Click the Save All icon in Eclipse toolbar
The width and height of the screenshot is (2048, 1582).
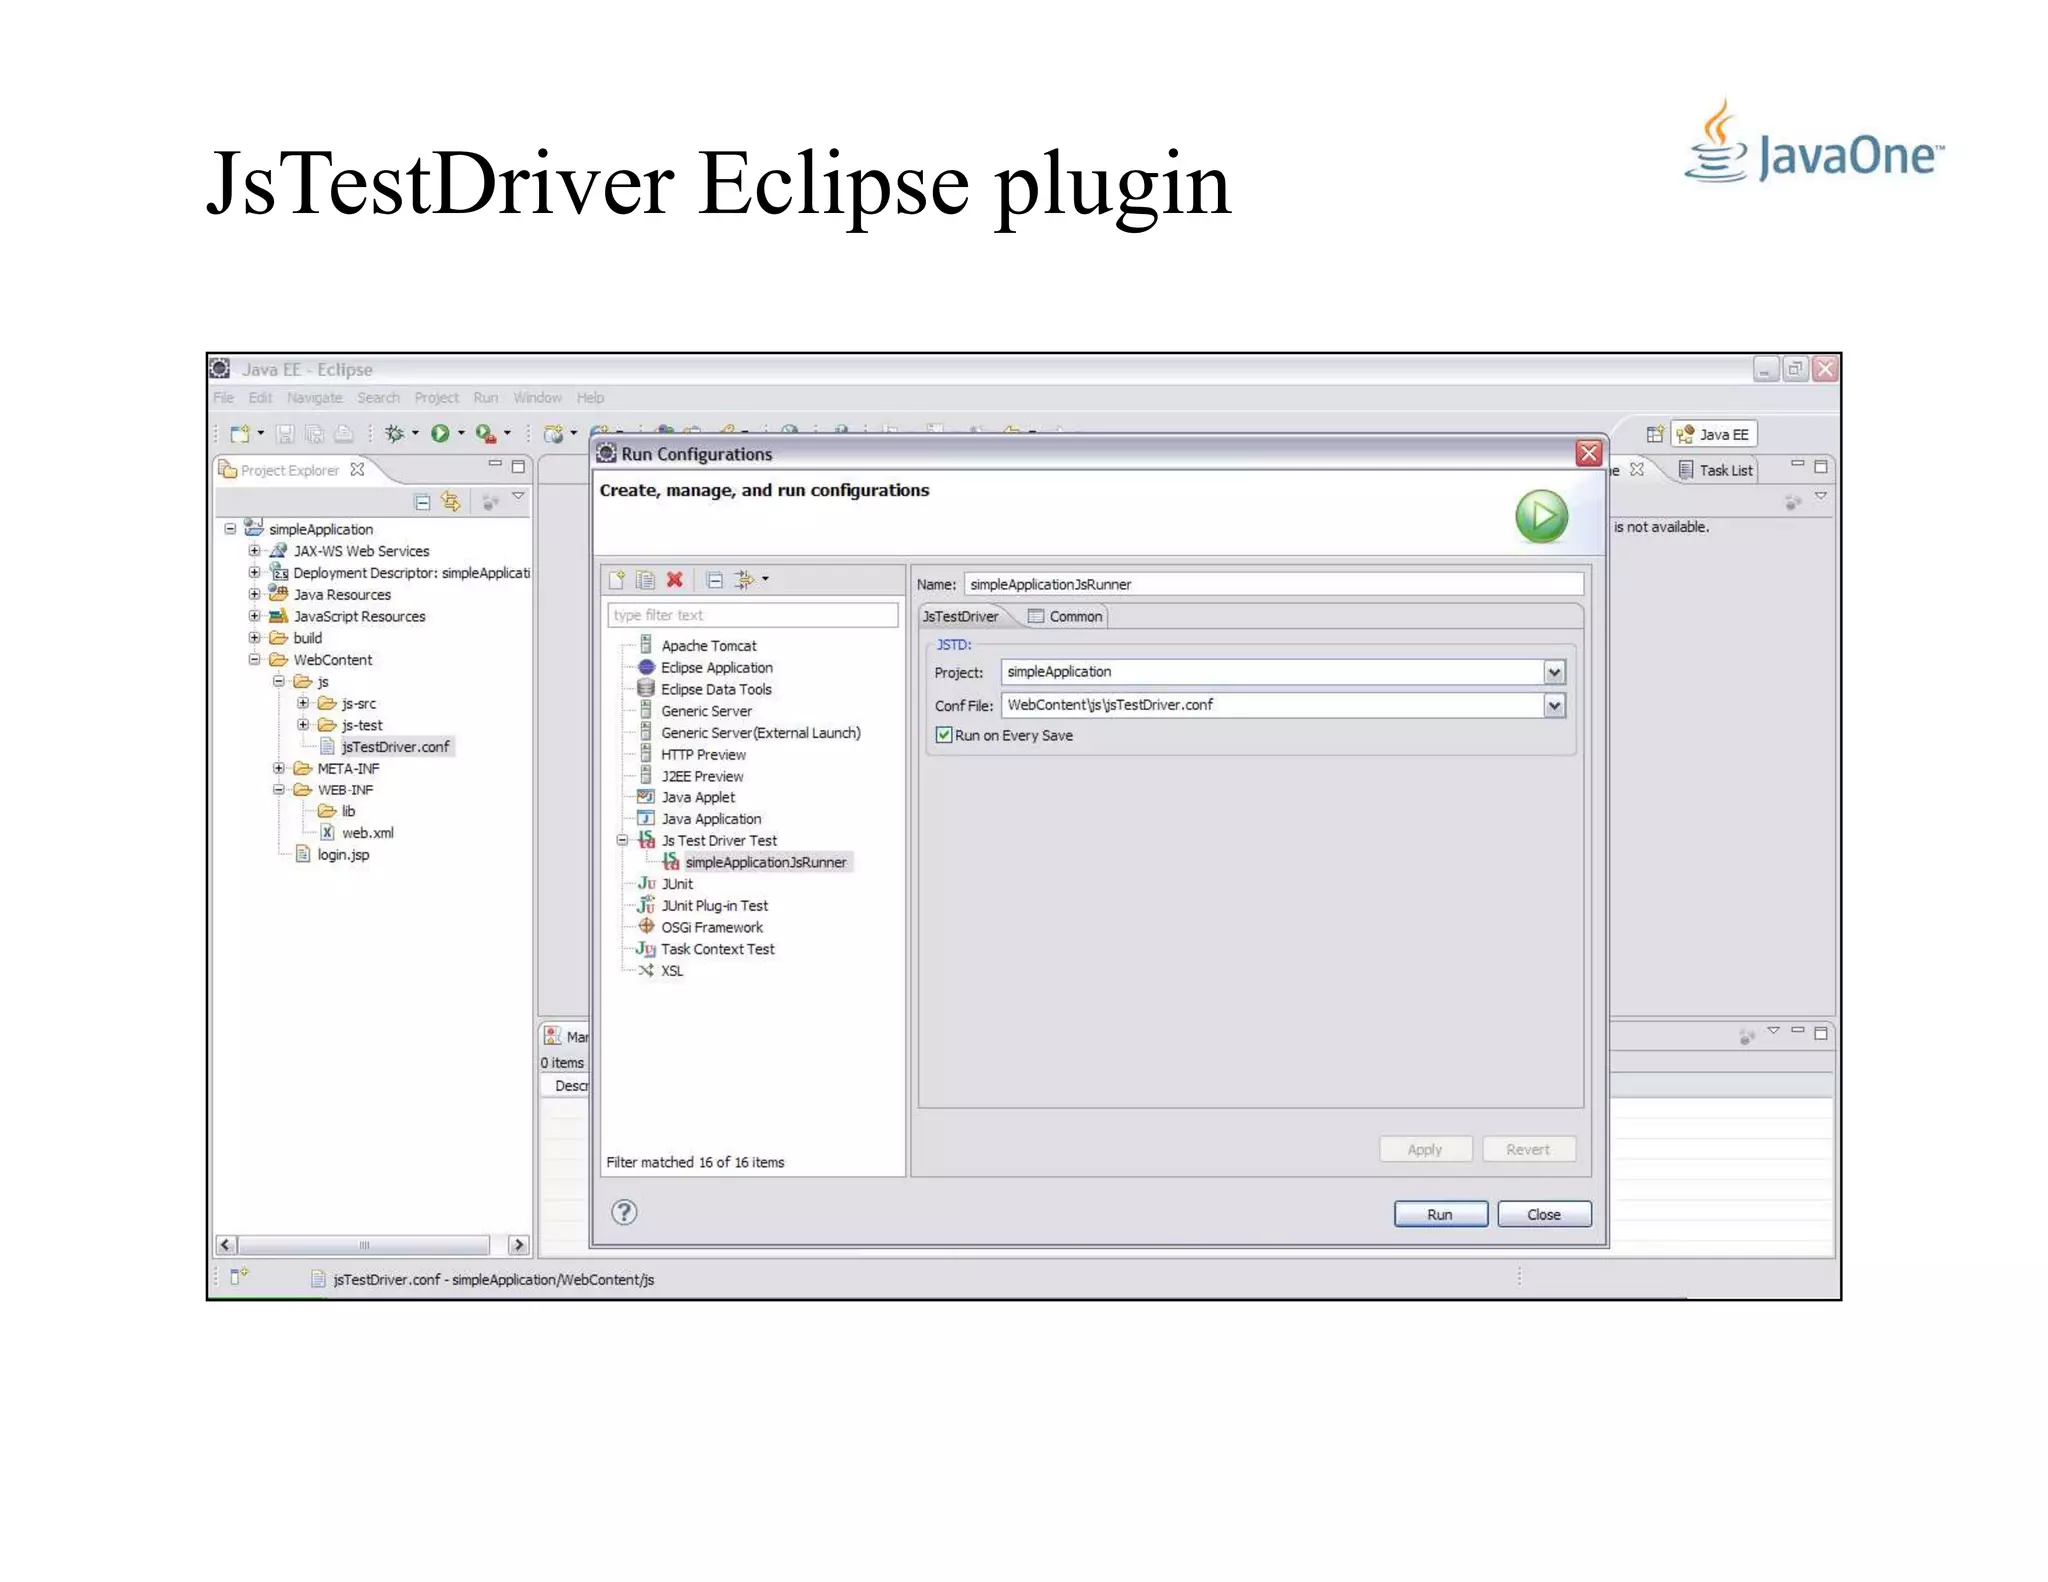(x=314, y=434)
